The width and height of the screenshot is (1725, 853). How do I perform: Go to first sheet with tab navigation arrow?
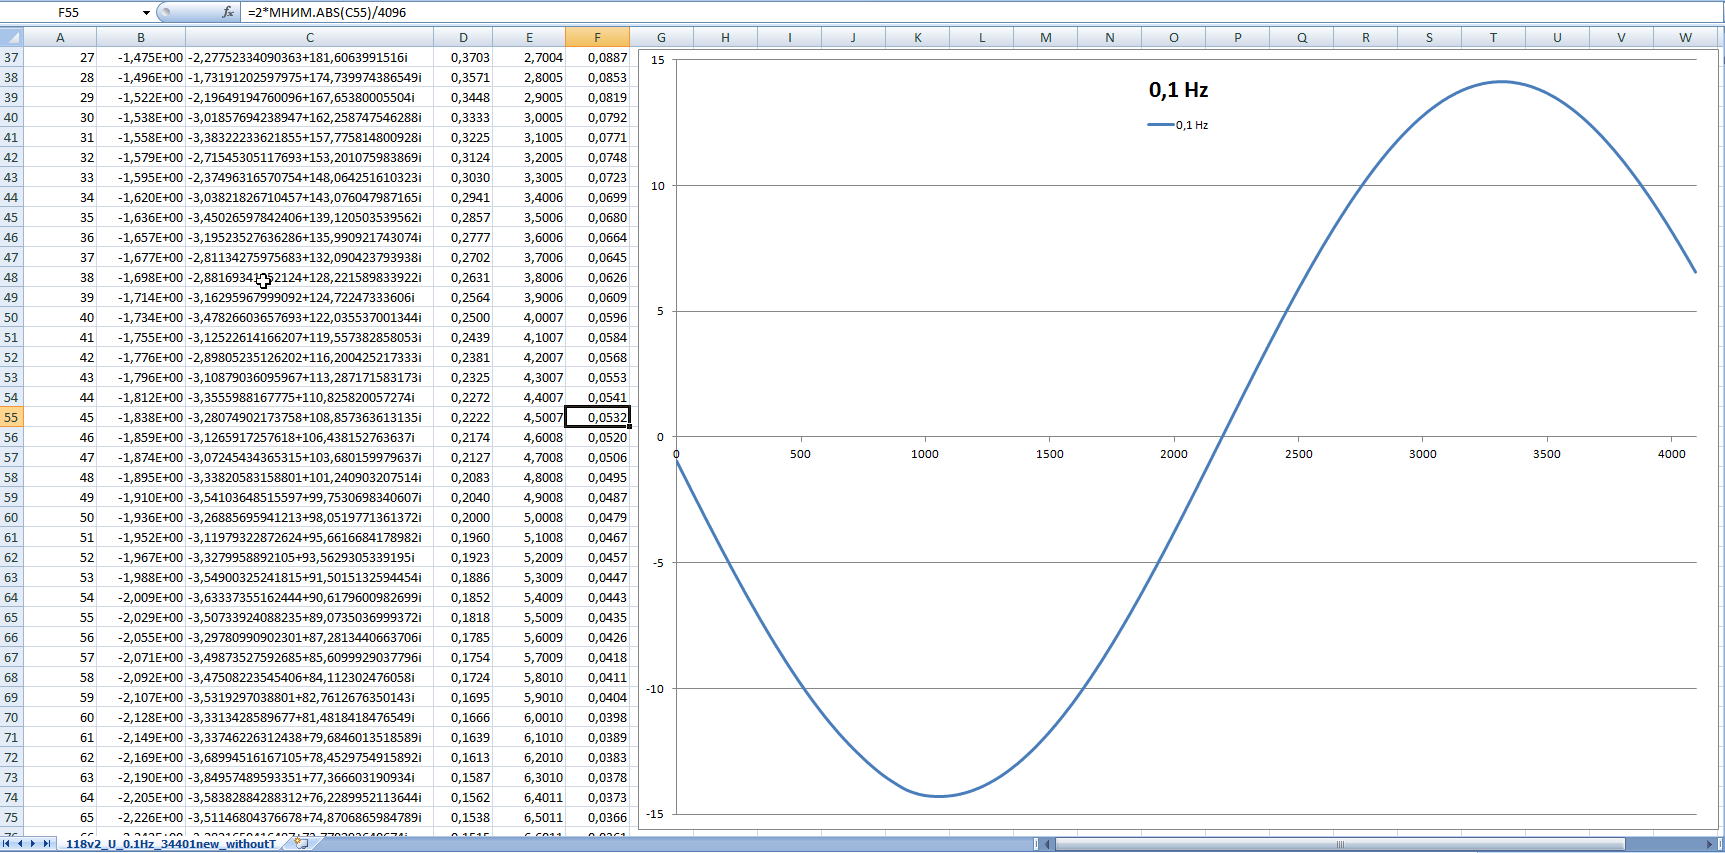(8, 844)
